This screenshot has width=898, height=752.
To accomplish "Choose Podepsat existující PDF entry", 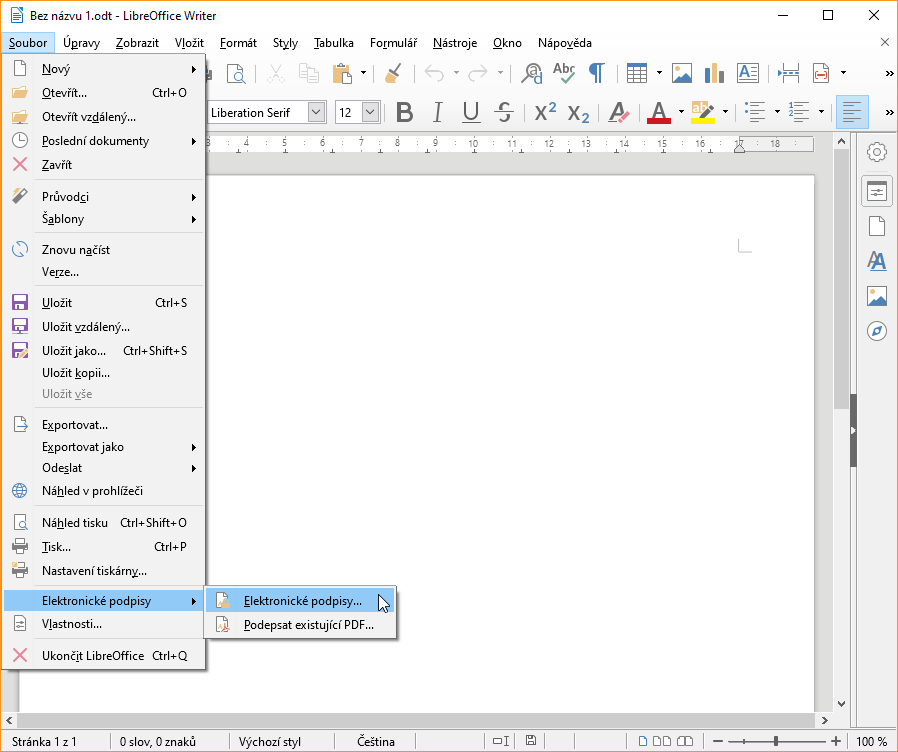I will tap(300, 625).
